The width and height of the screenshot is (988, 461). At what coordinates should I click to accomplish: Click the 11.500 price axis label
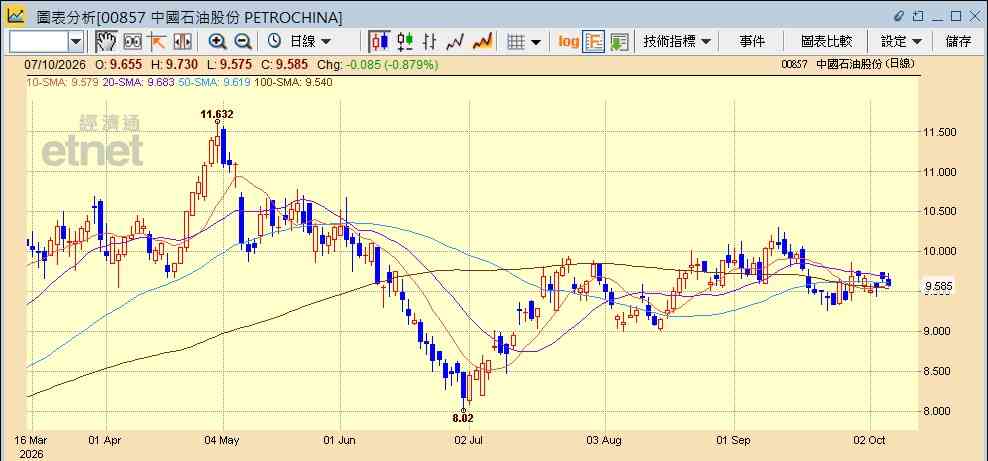[x=939, y=132]
